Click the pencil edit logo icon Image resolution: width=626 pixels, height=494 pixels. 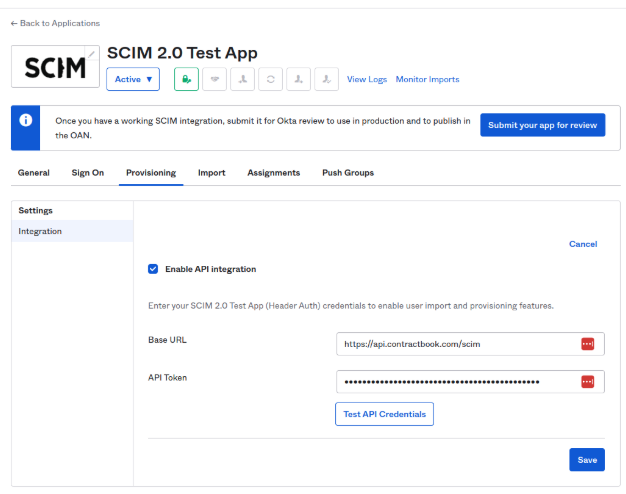[x=92, y=54]
